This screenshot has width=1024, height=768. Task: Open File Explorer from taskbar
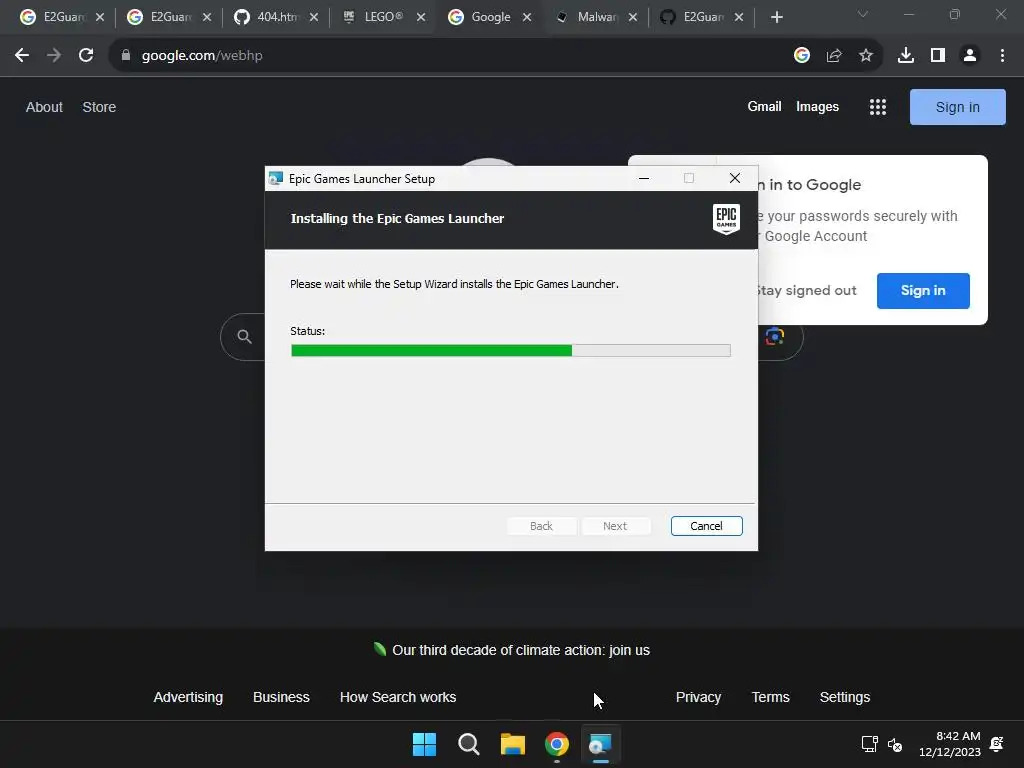[513, 744]
